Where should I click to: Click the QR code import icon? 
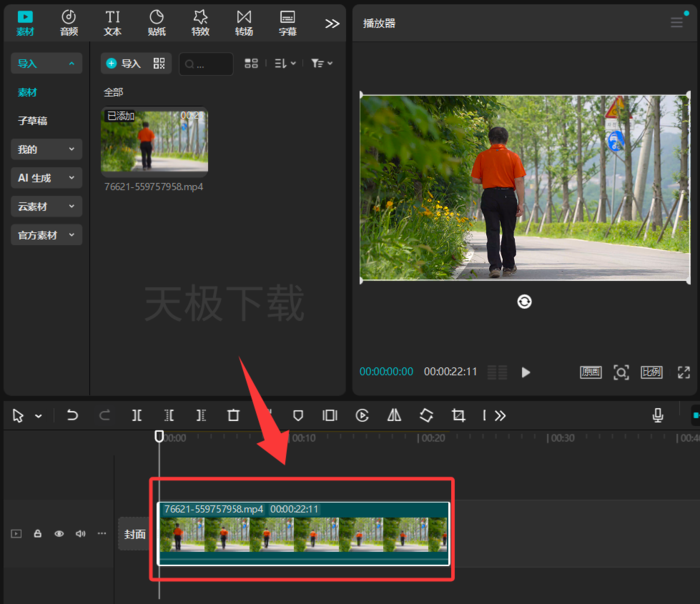pos(159,63)
